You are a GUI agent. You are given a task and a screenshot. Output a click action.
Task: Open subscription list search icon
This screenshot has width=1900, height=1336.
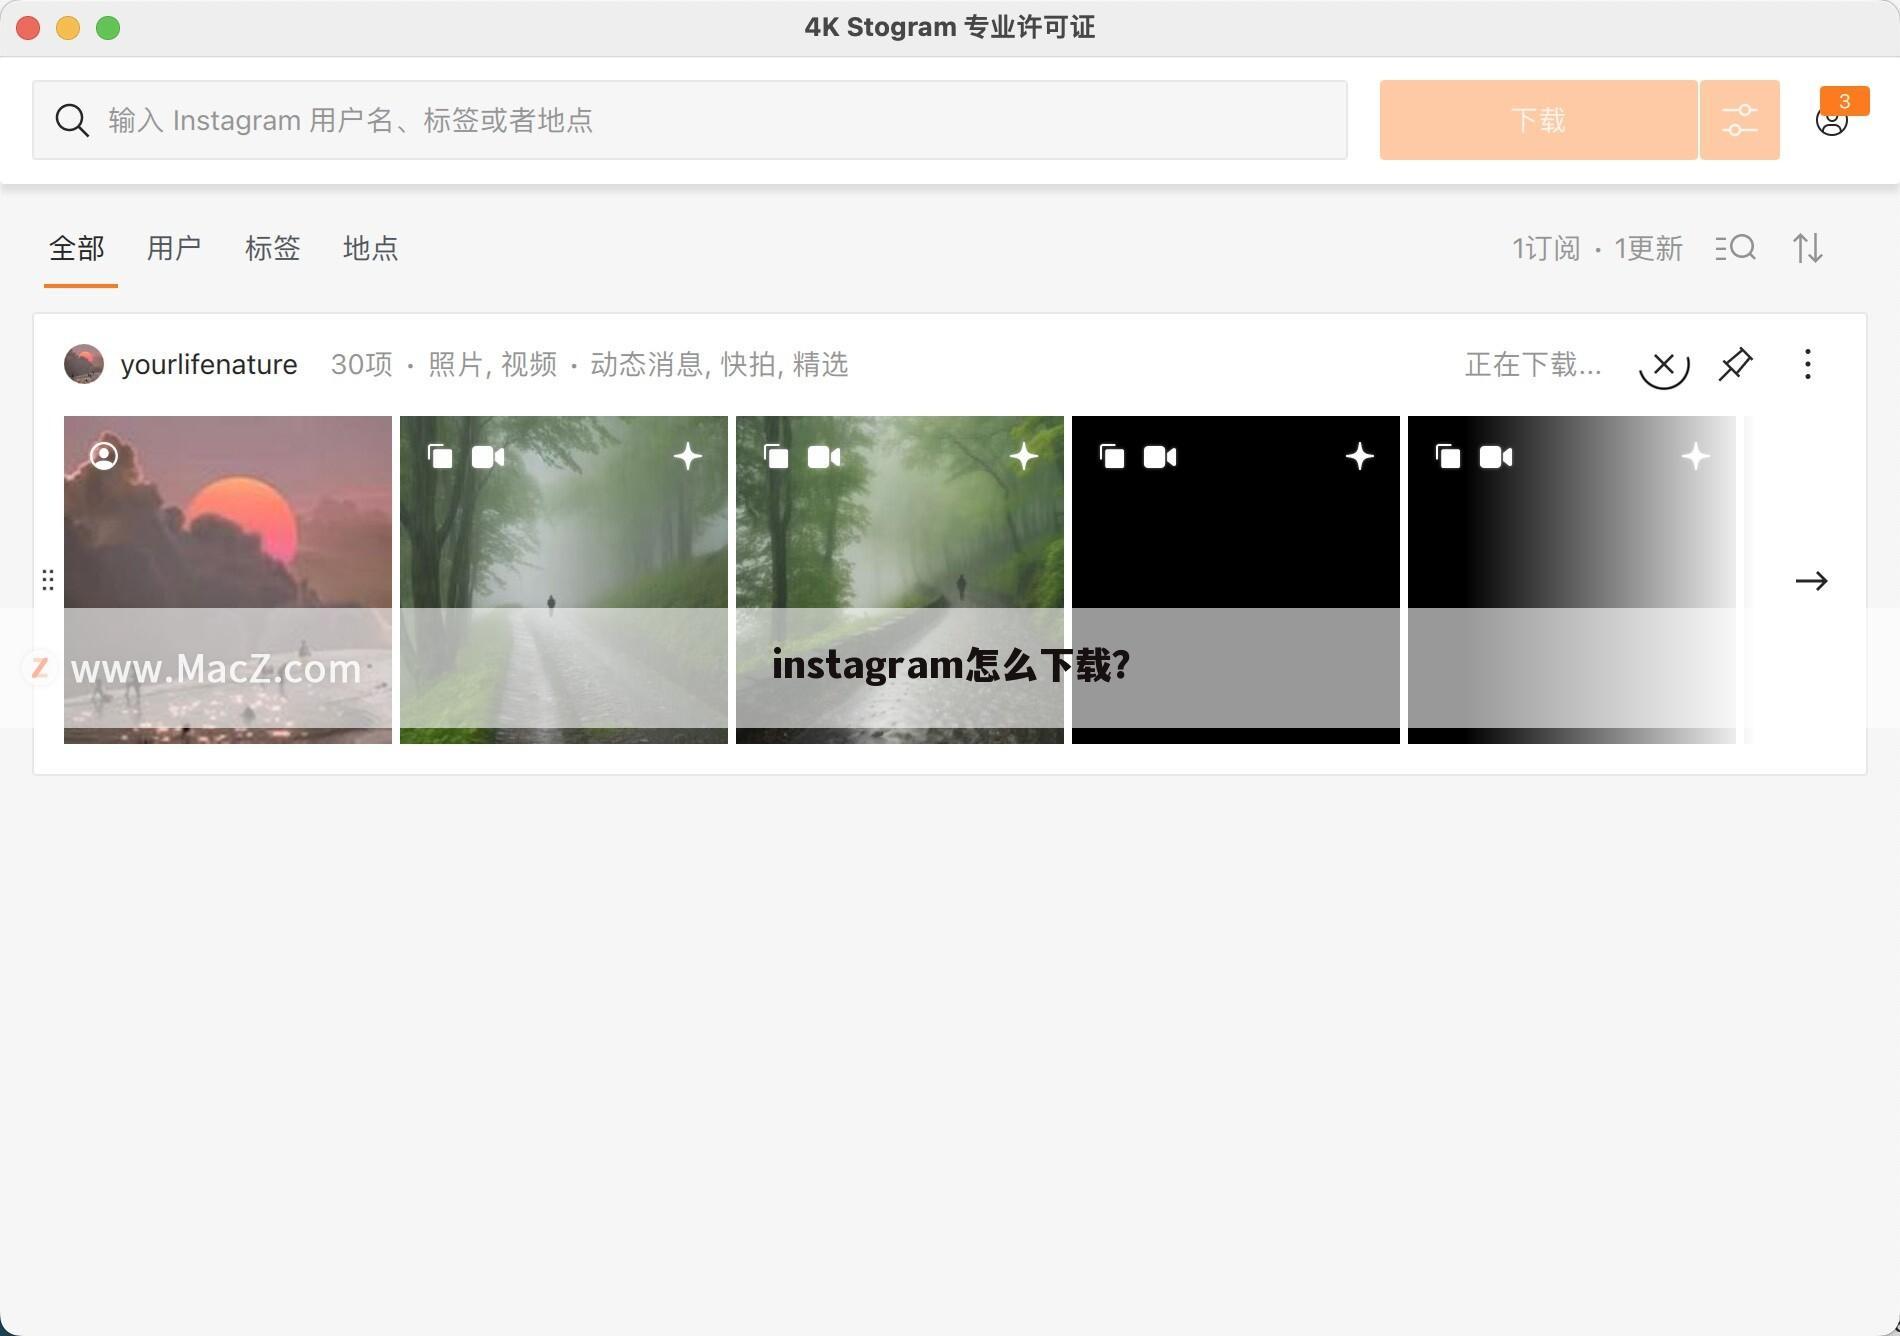[1736, 248]
